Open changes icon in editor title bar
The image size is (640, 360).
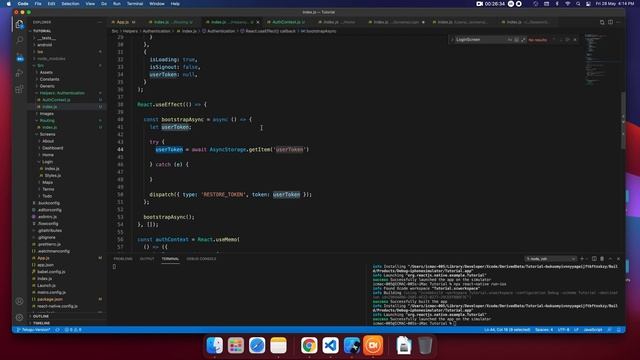[602, 22]
